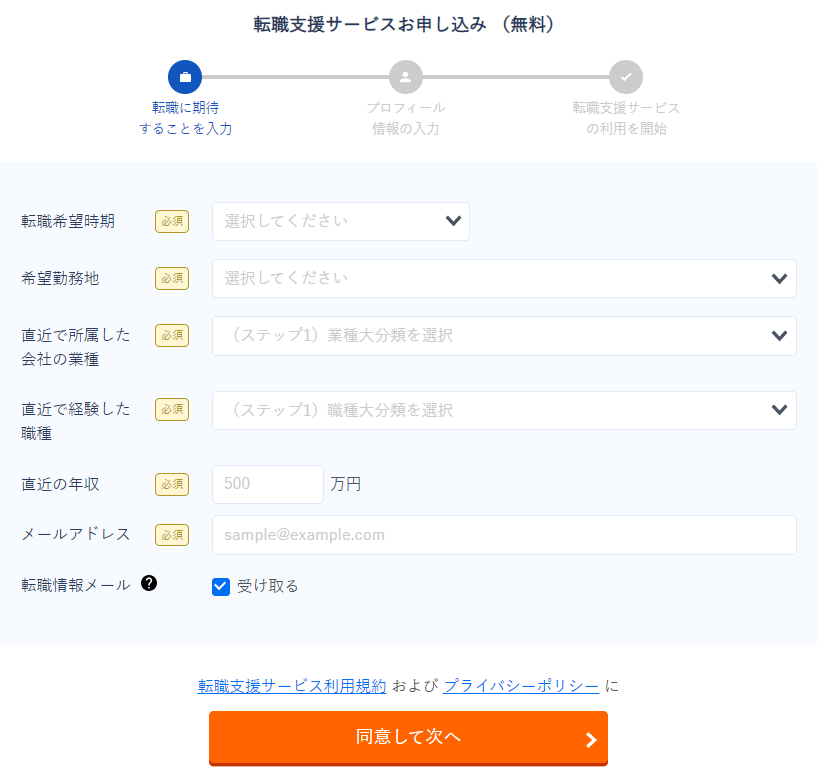Open the 転職希望時期 dropdown
The image size is (817, 775).
click(x=340, y=221)
